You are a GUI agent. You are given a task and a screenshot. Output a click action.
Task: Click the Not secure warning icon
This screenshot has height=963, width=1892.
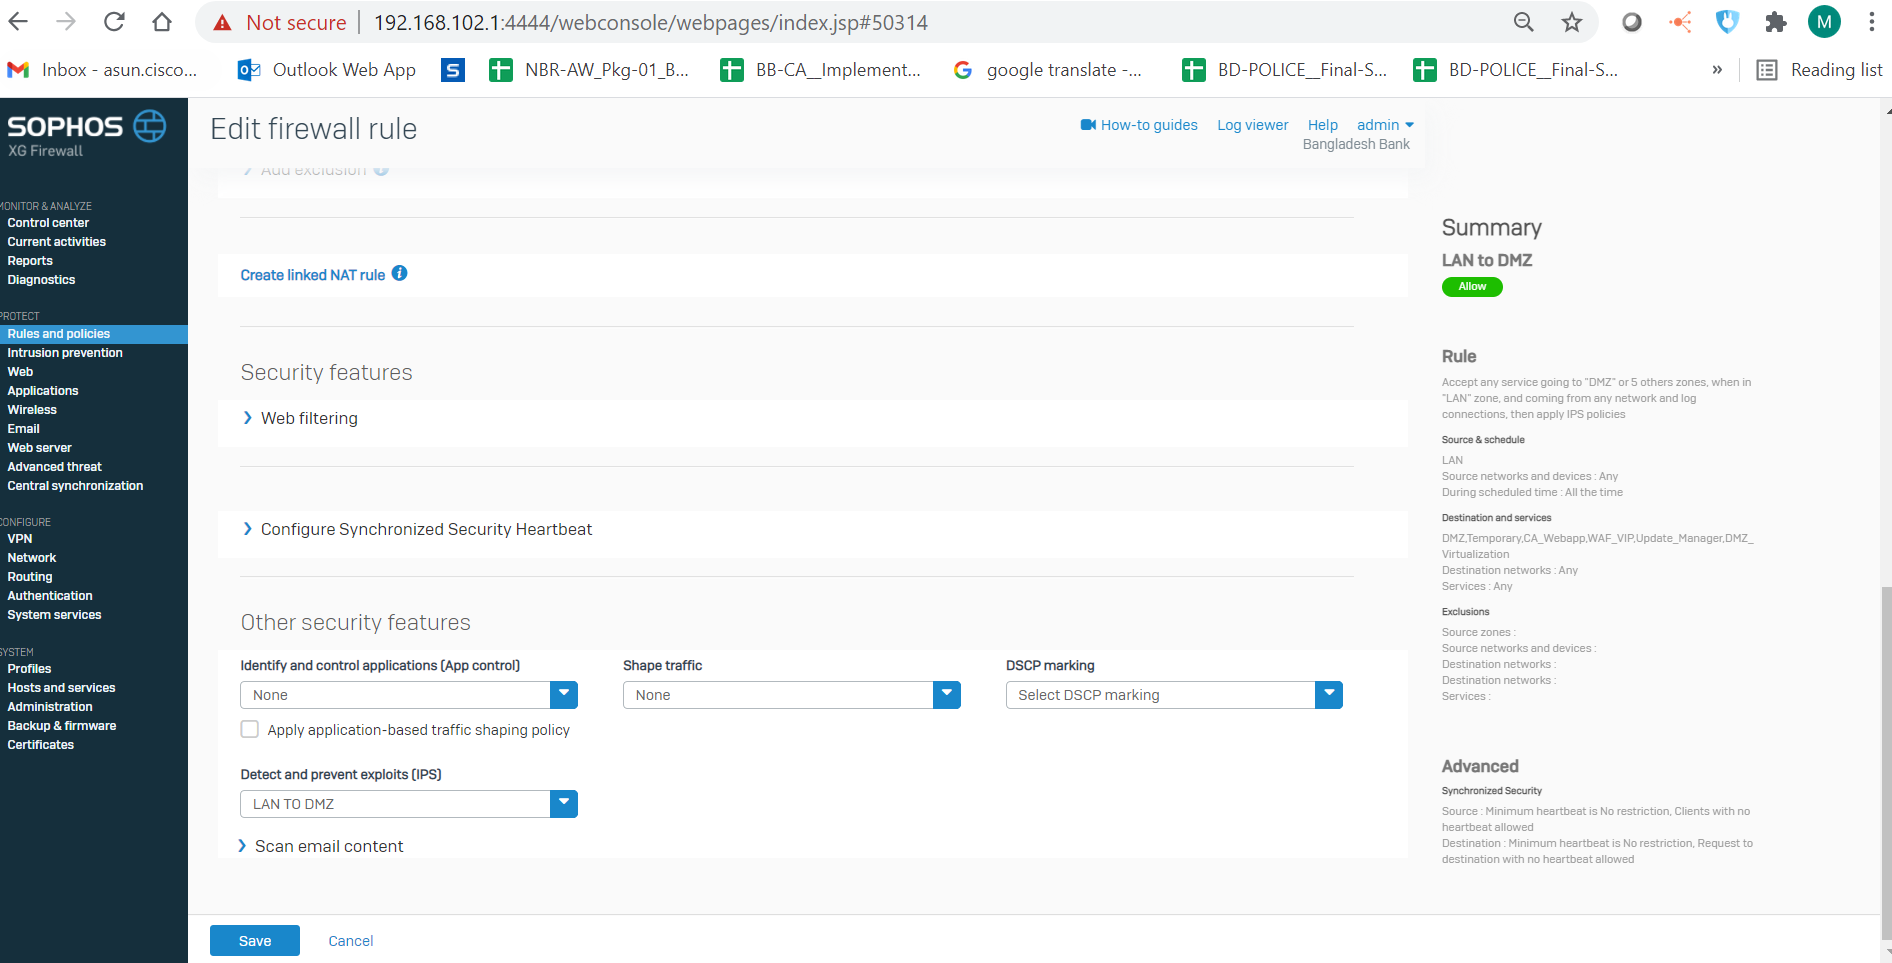[223, 22]
